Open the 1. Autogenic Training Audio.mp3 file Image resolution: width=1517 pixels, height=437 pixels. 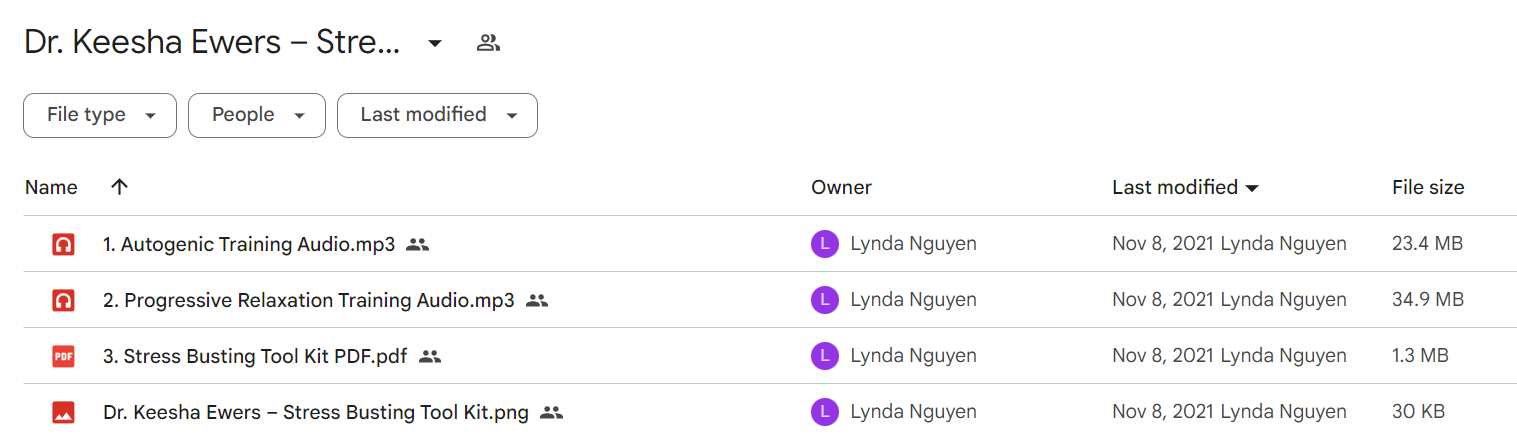tap(249, 244)
